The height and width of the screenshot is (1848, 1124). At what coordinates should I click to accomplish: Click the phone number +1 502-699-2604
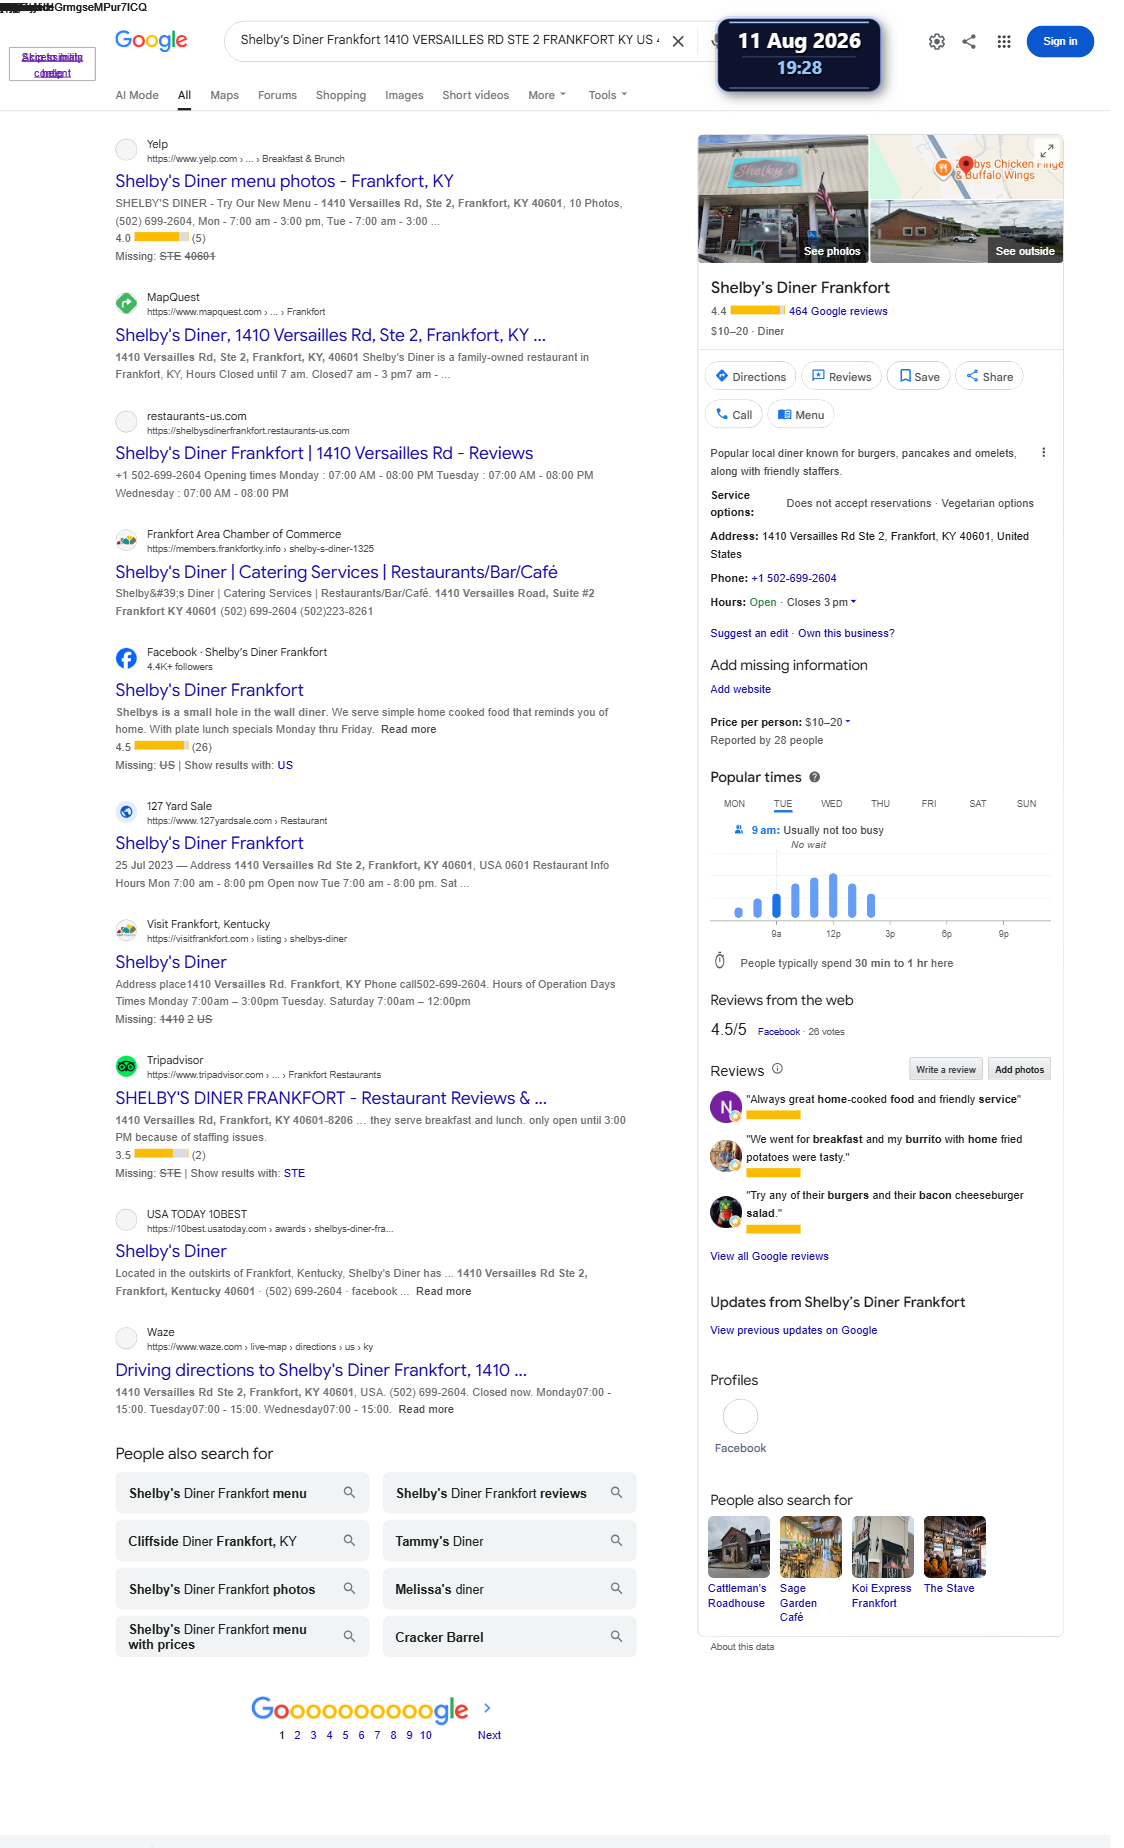794,578
